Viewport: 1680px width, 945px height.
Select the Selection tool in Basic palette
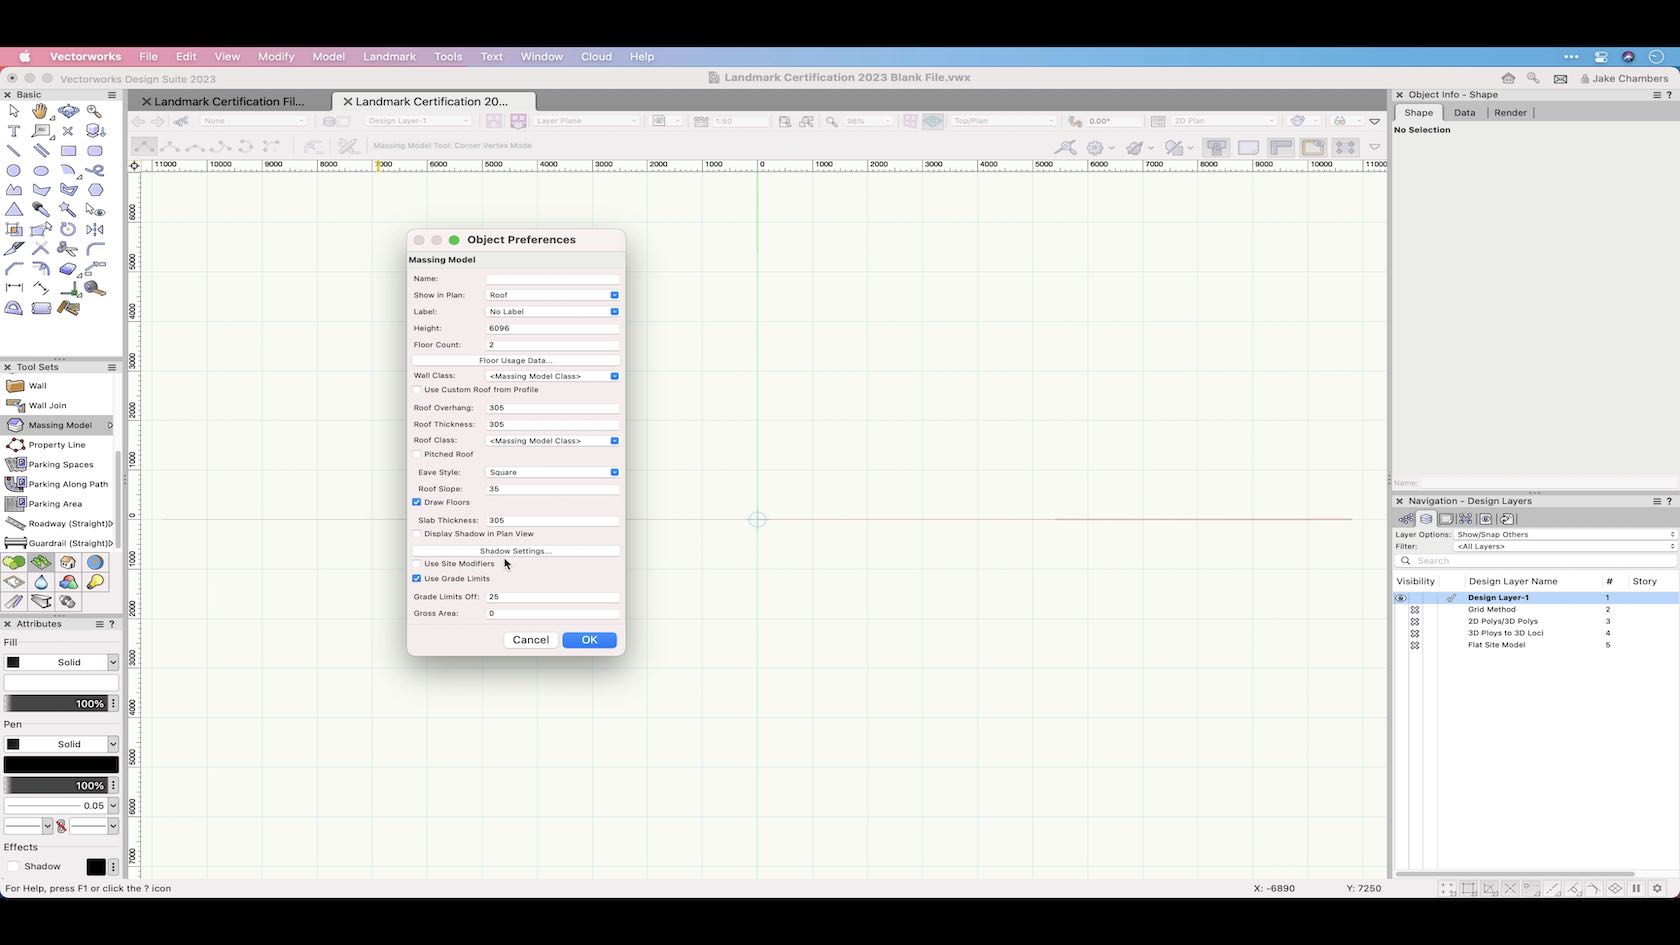point(14,112)
